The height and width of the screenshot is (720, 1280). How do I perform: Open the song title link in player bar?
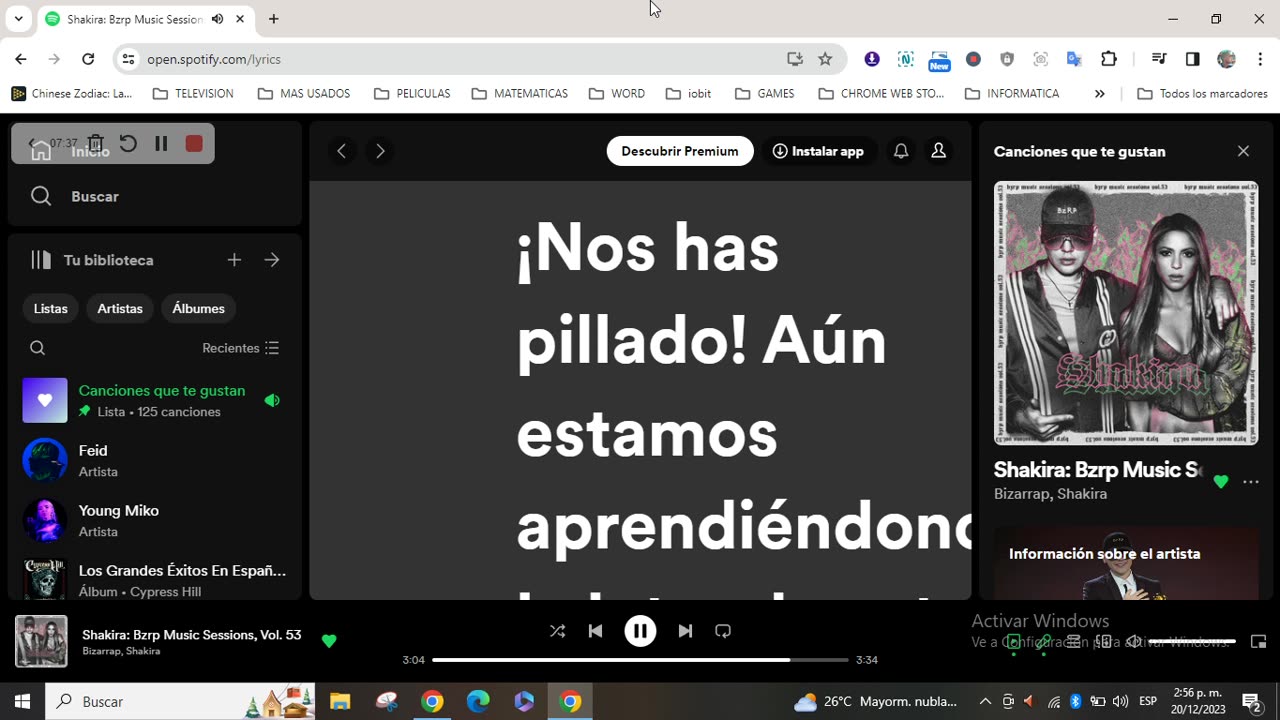192,635
